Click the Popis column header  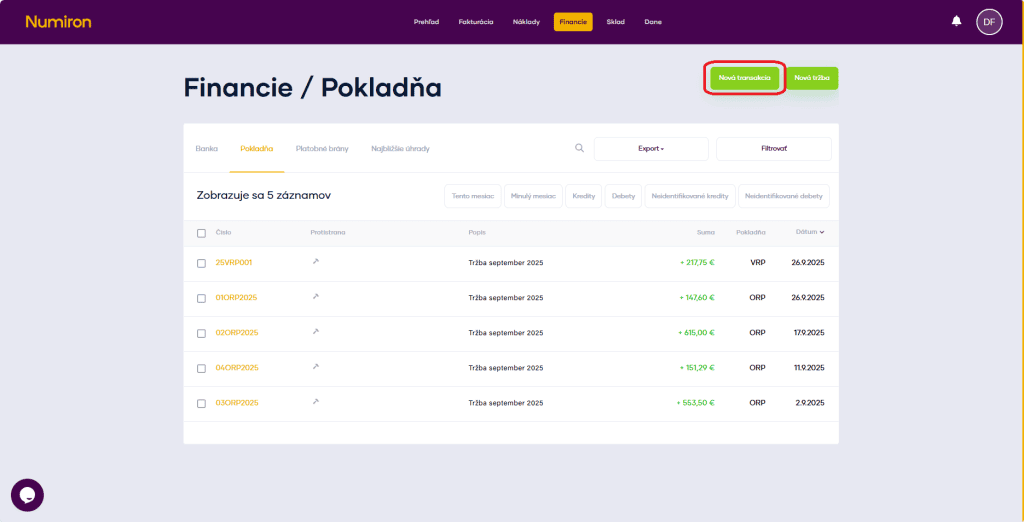click(477, 233)
